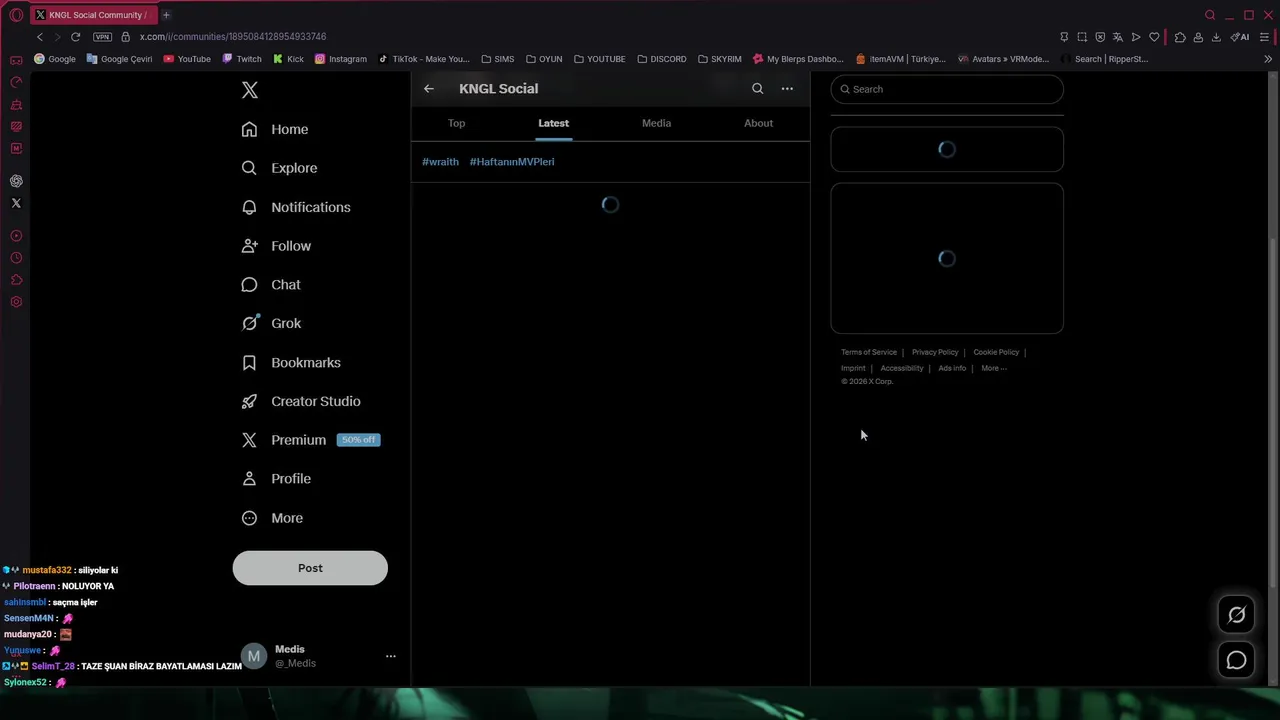1280x720 pixels.
Task: Open the Terms of Service link
Action: pyautogui.click(x=869, y=352)
